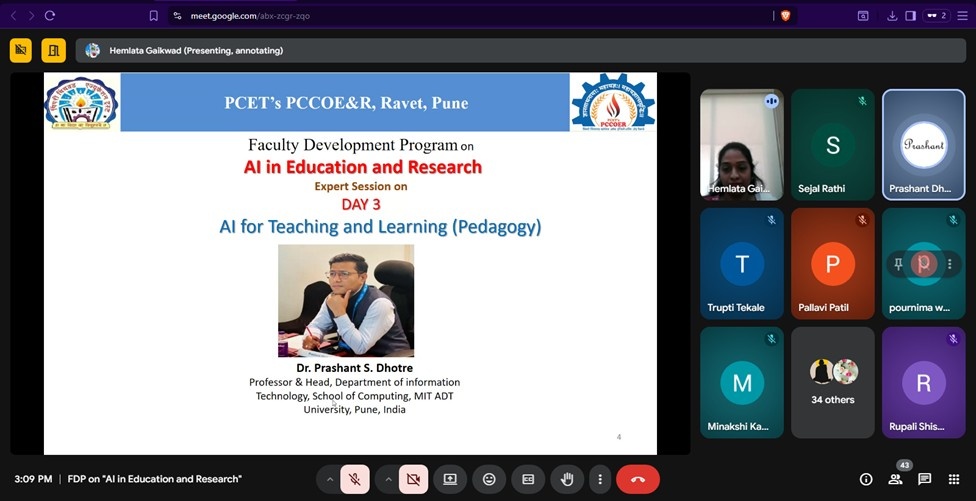Click the meet.google.com address bar
Image resolution: width=976 pixels, height=501 pixels.
tap(450, 16)
